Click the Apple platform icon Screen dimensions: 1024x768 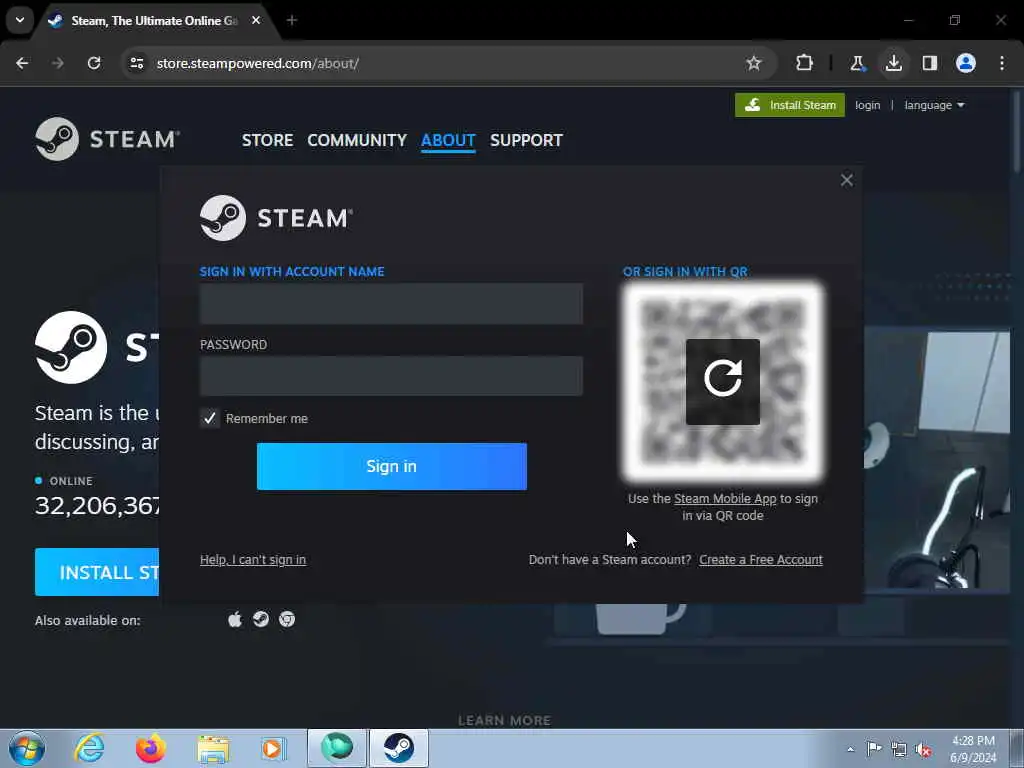pyautogui.click(x=235, y=619)
